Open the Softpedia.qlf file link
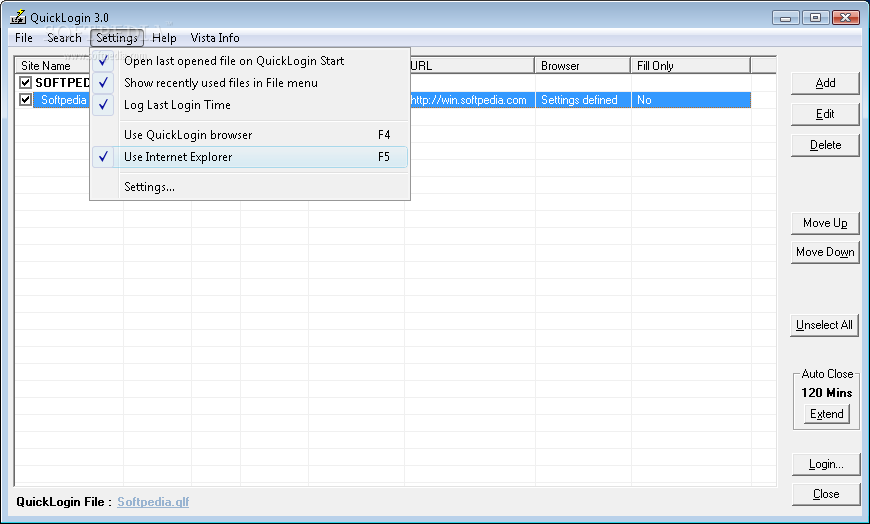 pos(153,502)
